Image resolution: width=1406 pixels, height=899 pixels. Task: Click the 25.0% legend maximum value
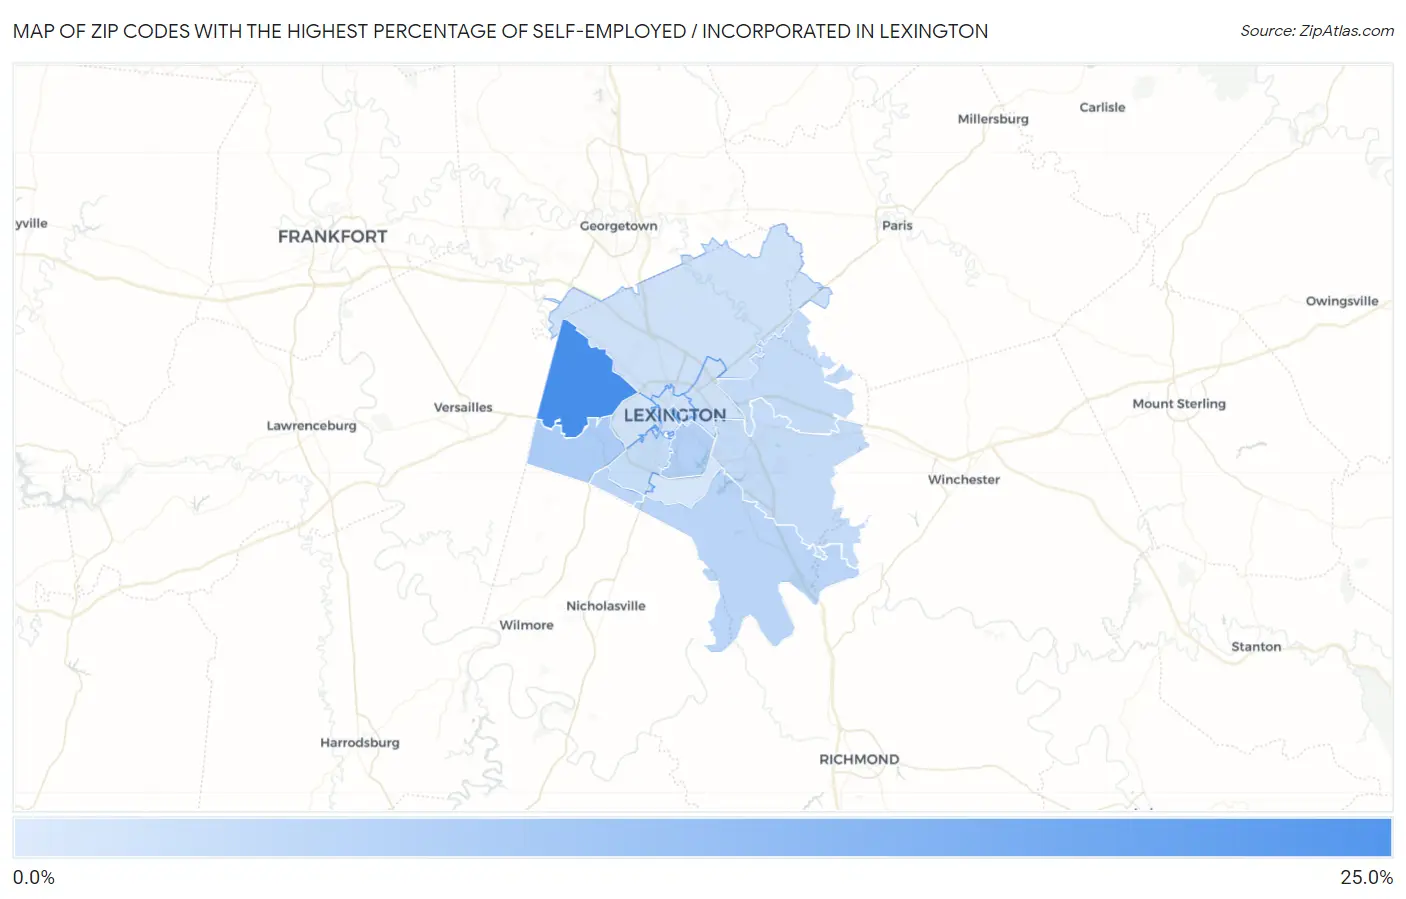(x=1366, y=877)
